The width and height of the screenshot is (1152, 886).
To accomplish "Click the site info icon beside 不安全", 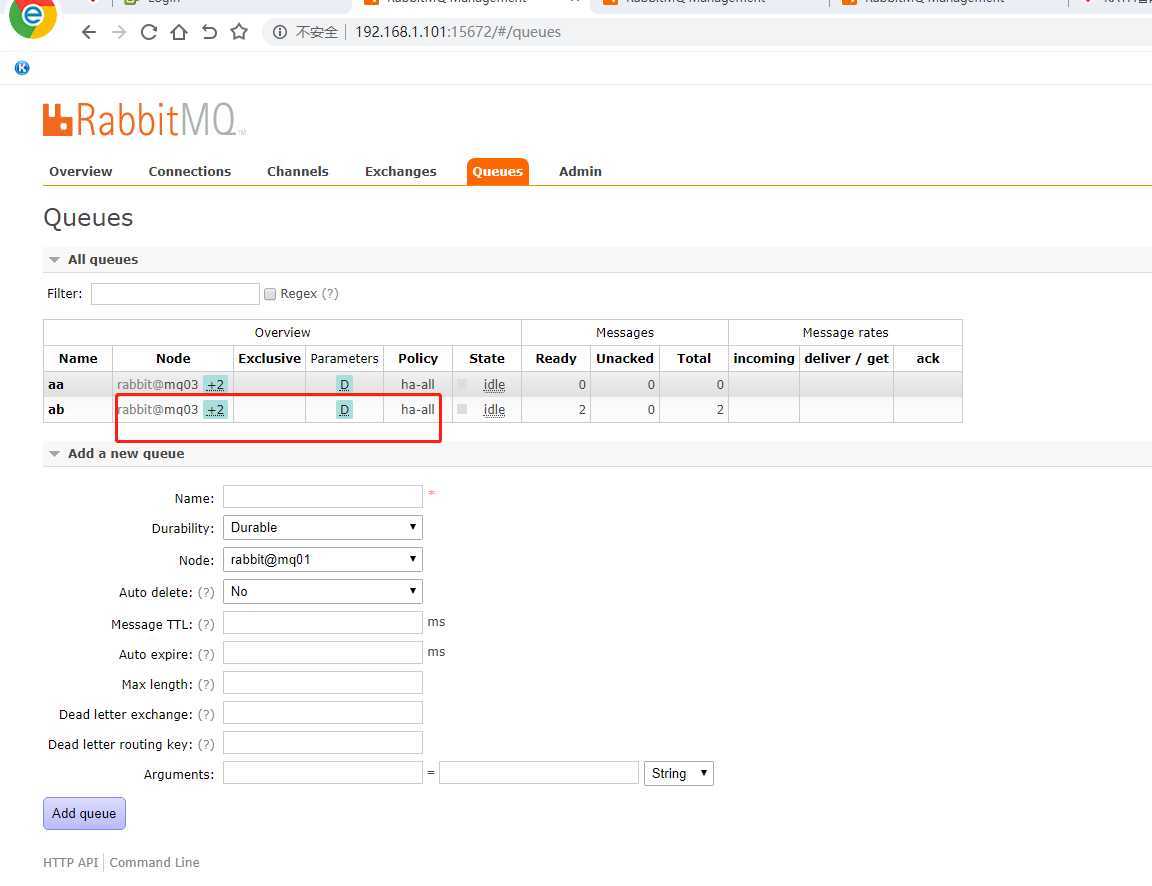I will tap(280, 32).
